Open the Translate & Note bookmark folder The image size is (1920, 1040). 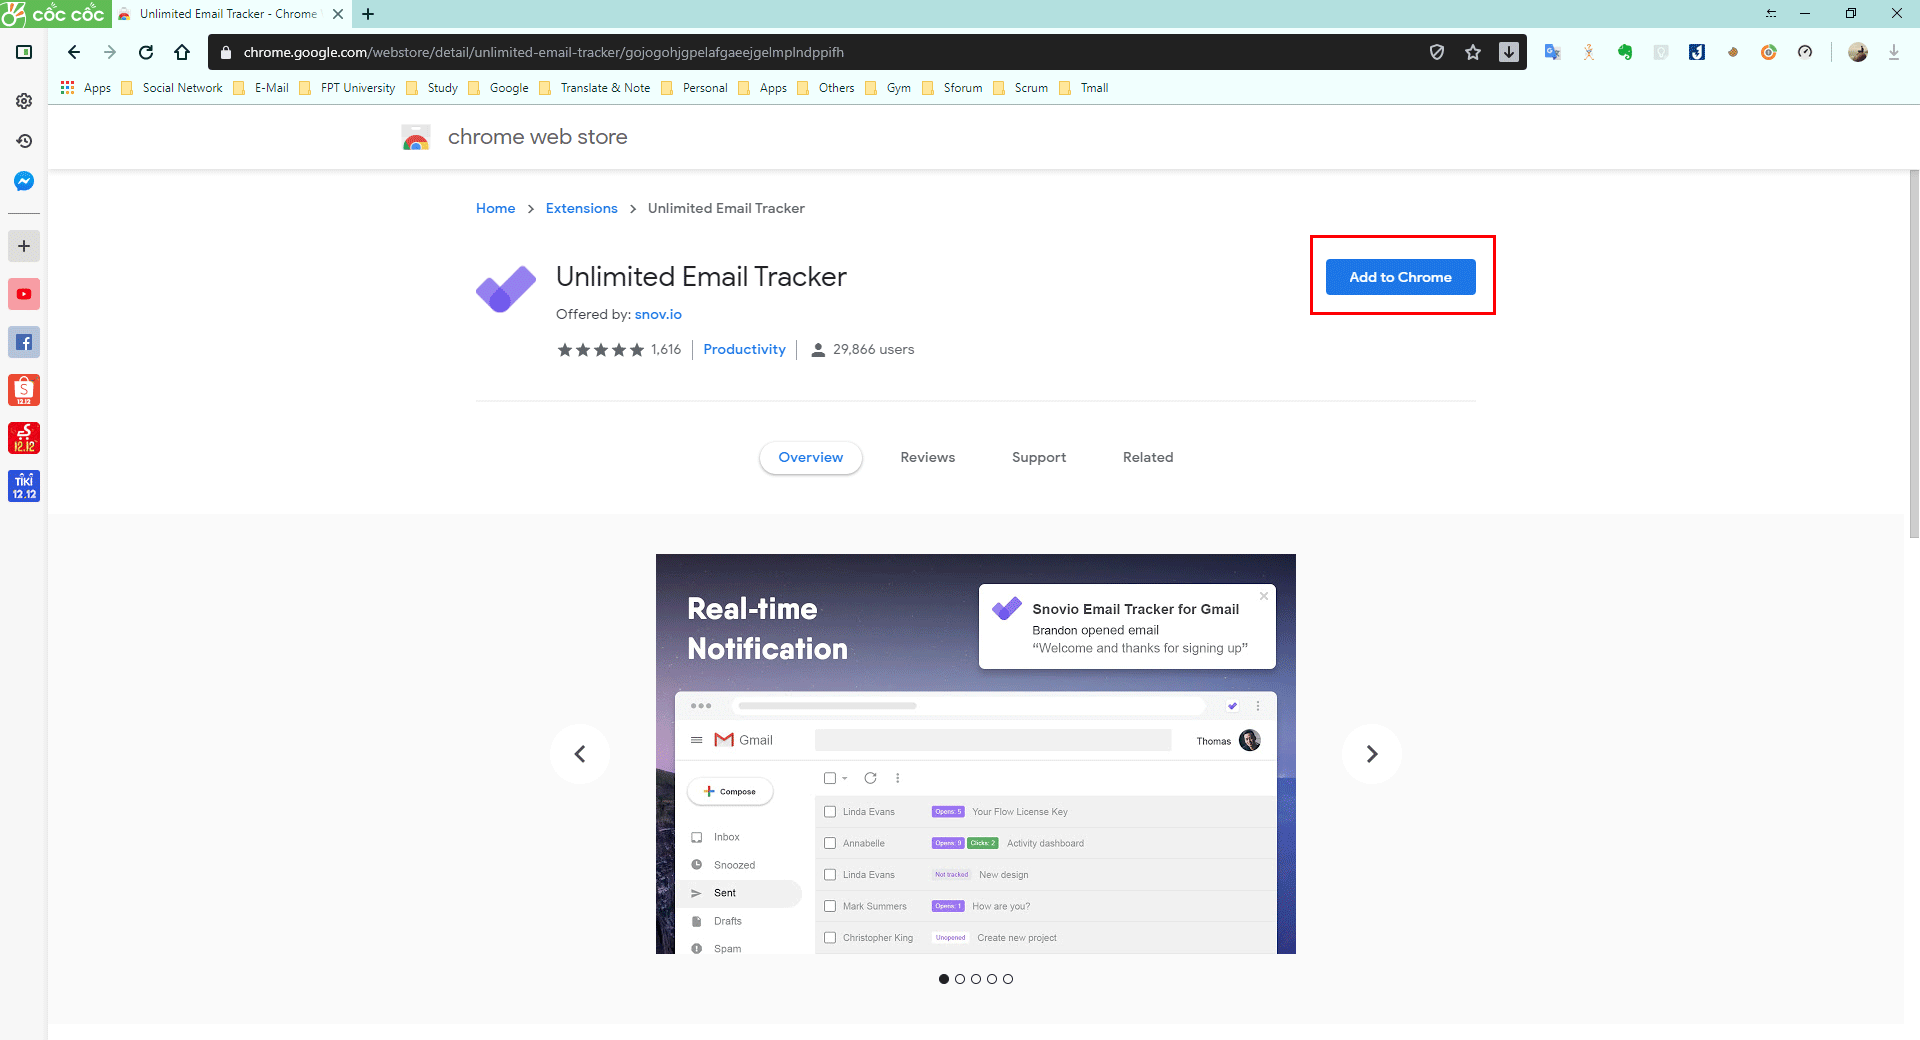pos(595,88)
